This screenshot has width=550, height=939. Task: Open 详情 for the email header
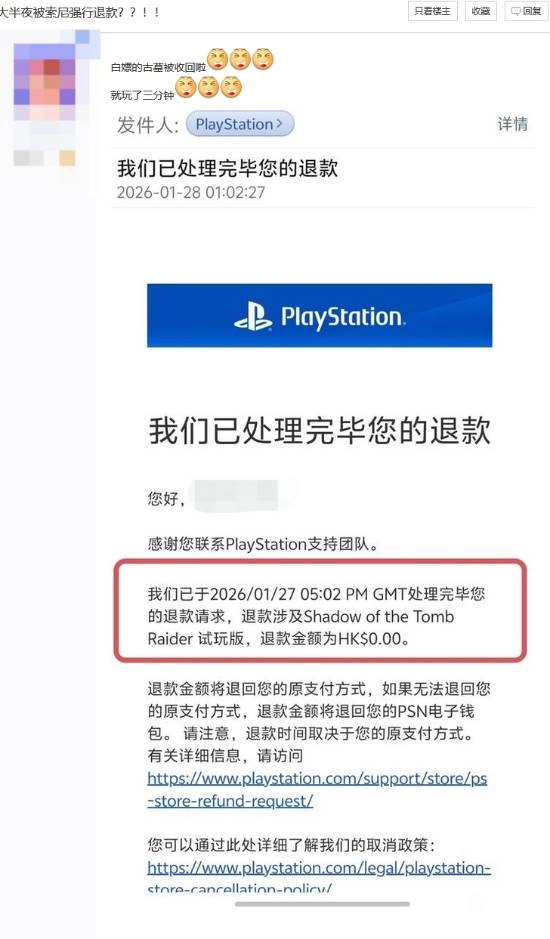pyautogui.click(x=513, y=124)
